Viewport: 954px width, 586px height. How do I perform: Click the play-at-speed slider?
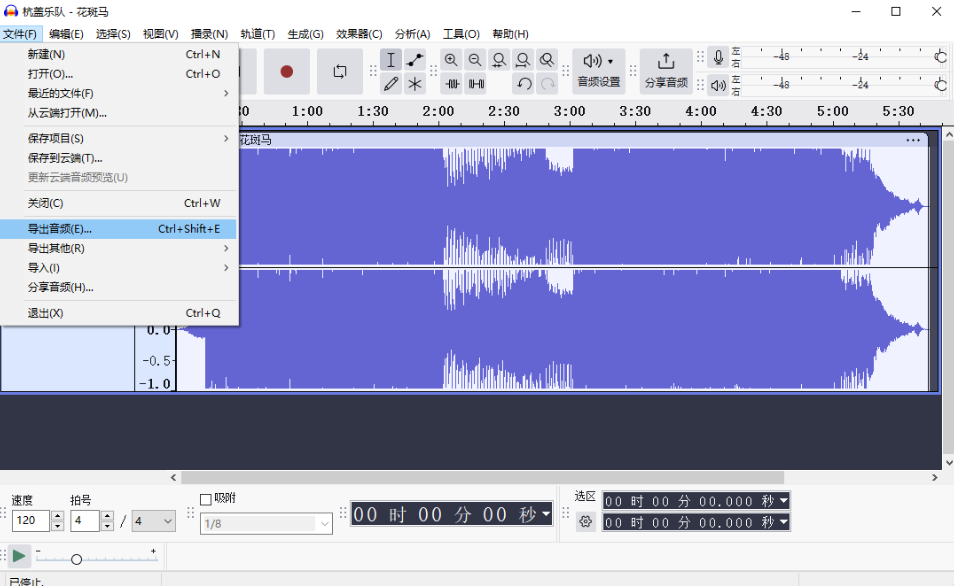click(x=76, y=559)
